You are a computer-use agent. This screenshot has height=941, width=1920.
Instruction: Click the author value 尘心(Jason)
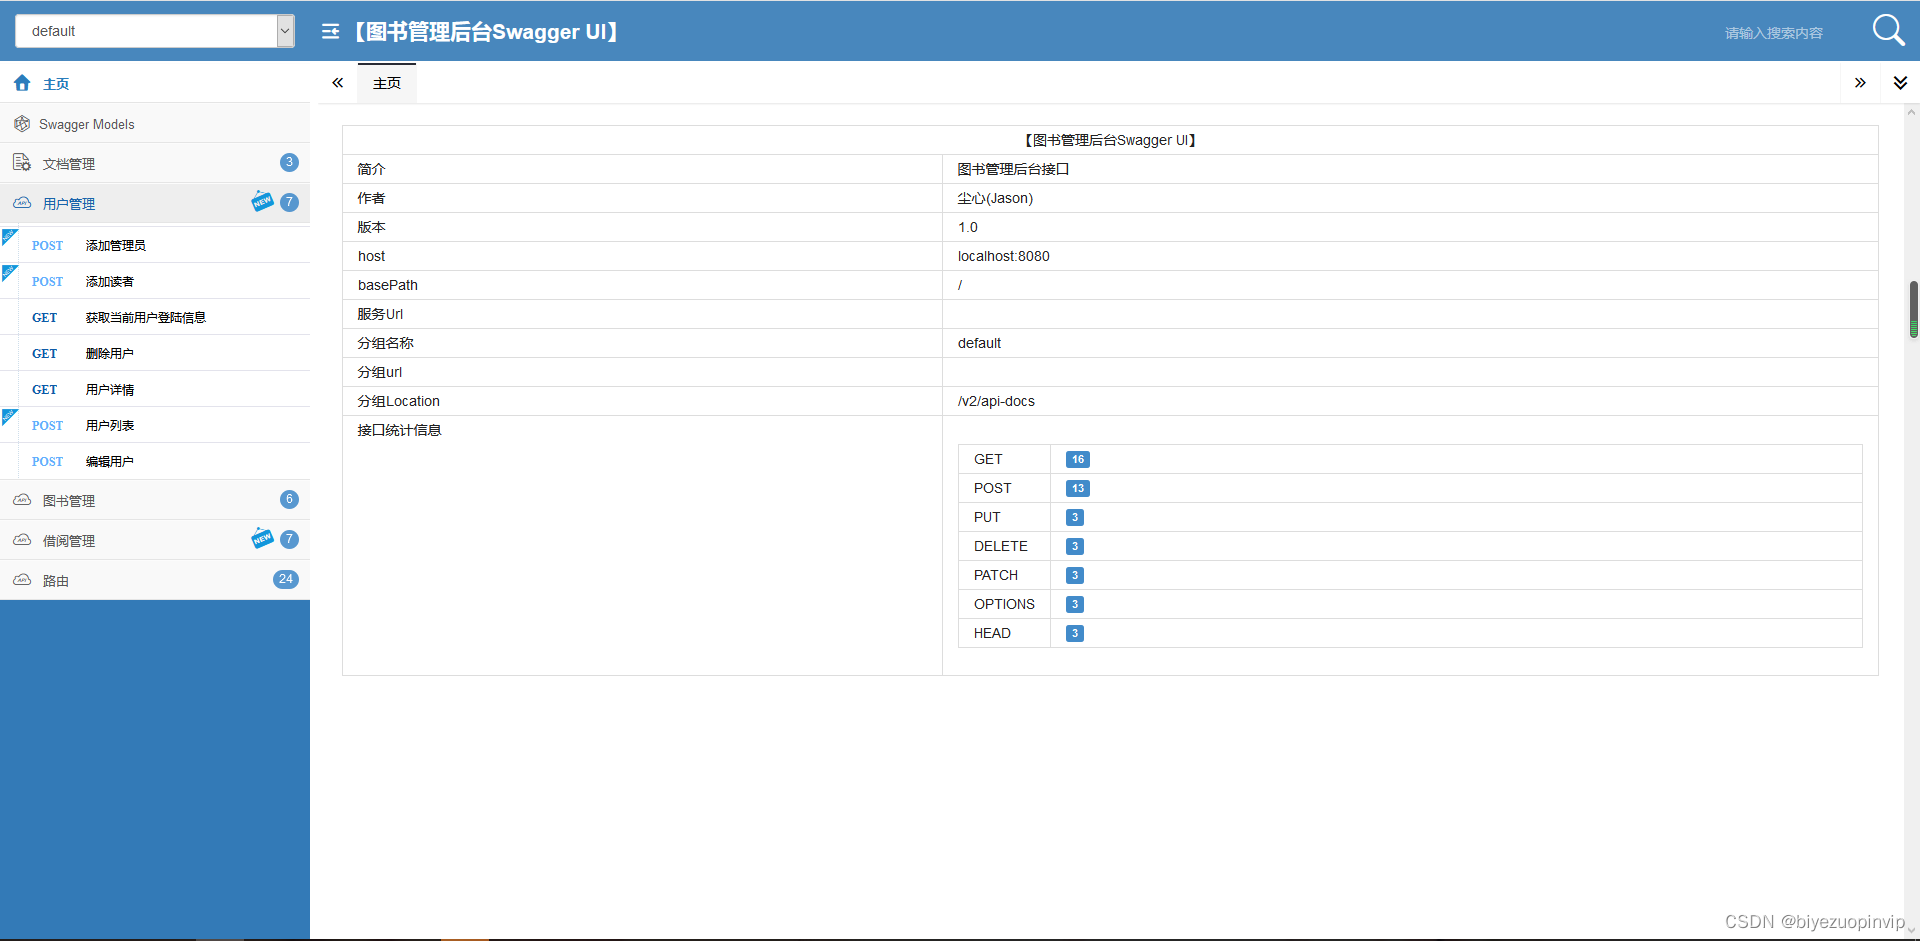(x=995, y=198)
